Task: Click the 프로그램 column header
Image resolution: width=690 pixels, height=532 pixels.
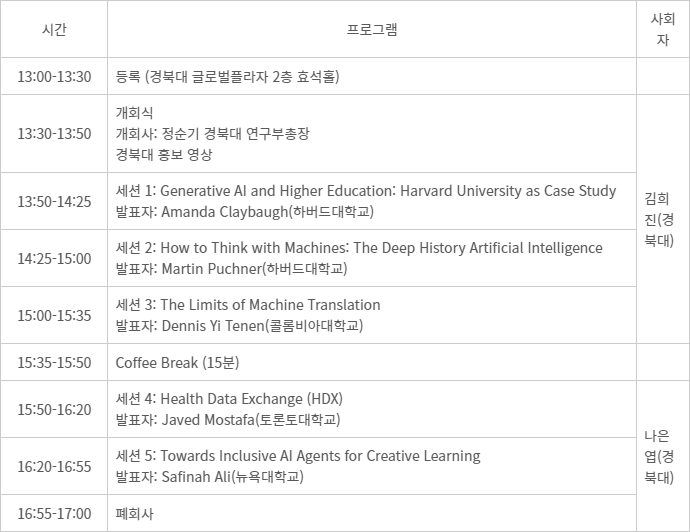Action: (372, 29)
